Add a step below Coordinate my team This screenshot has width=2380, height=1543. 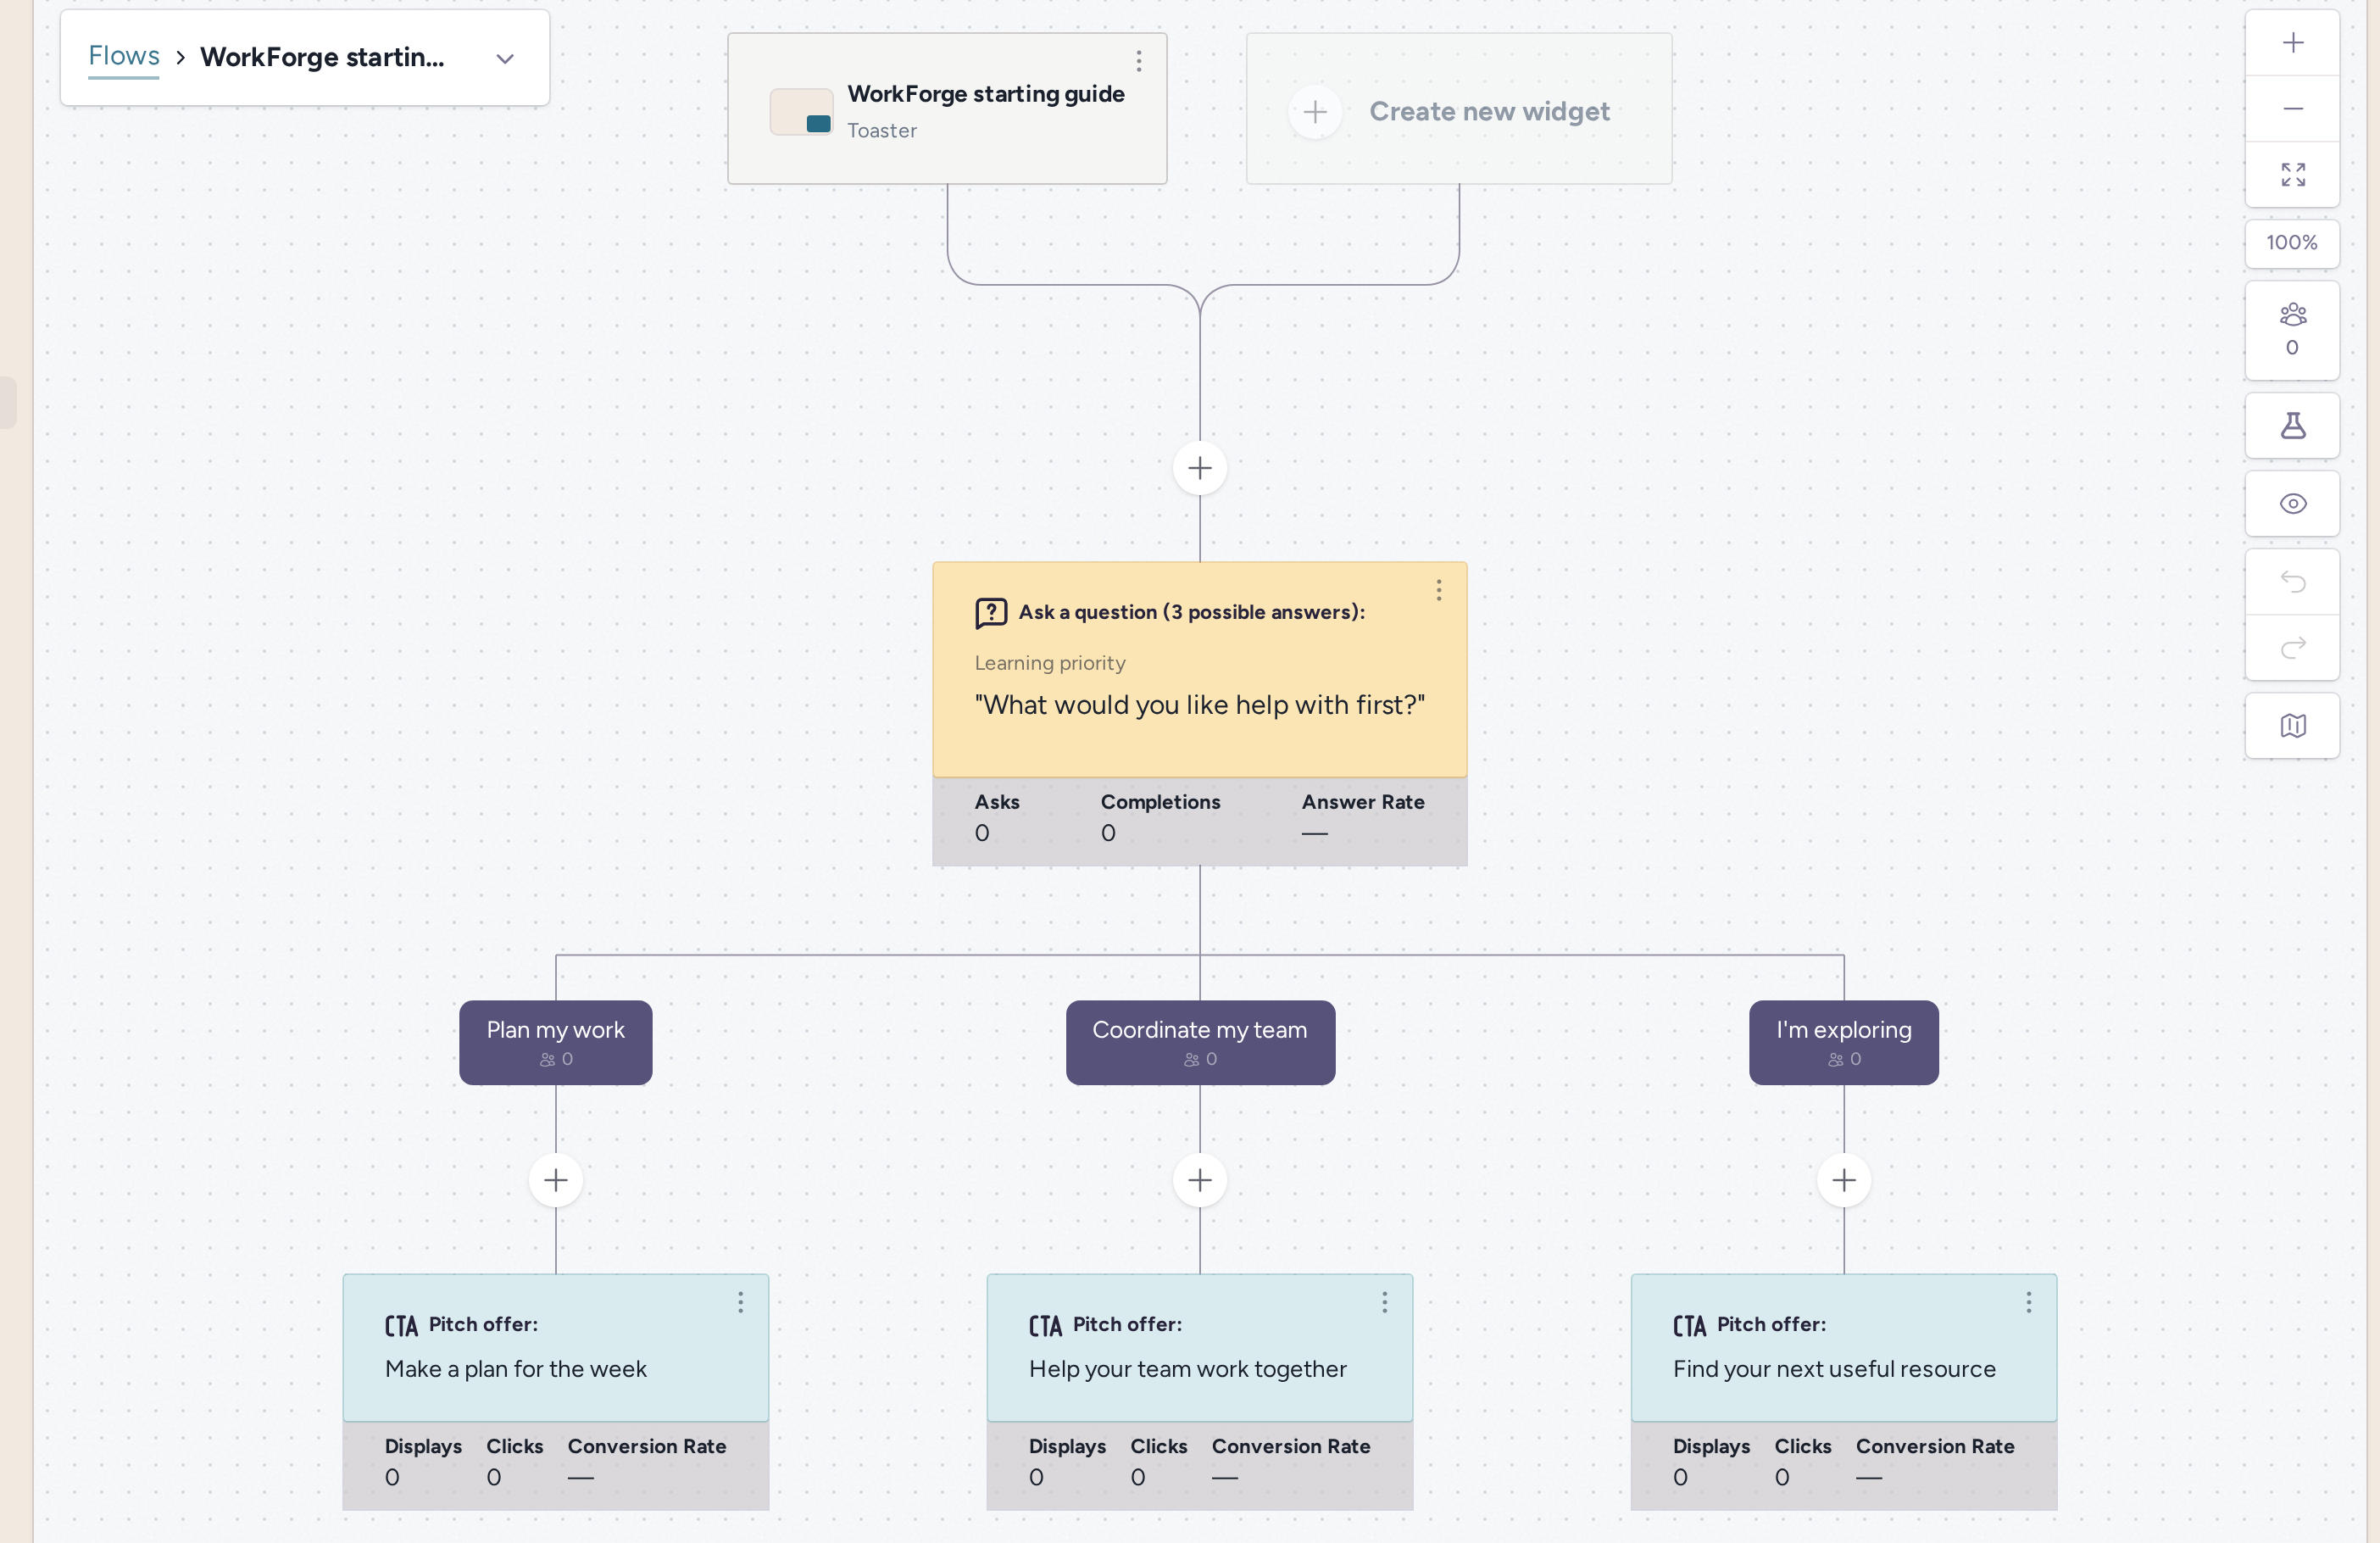pyautogui.click(x=1199, y=1180)
